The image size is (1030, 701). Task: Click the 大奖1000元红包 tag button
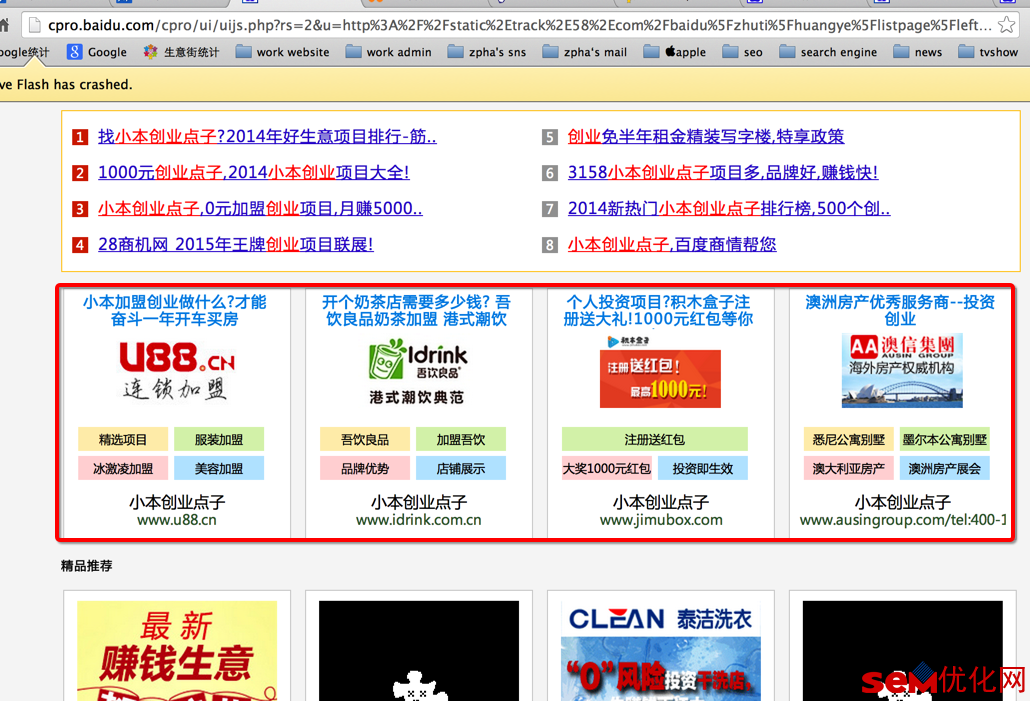[606, 468]
